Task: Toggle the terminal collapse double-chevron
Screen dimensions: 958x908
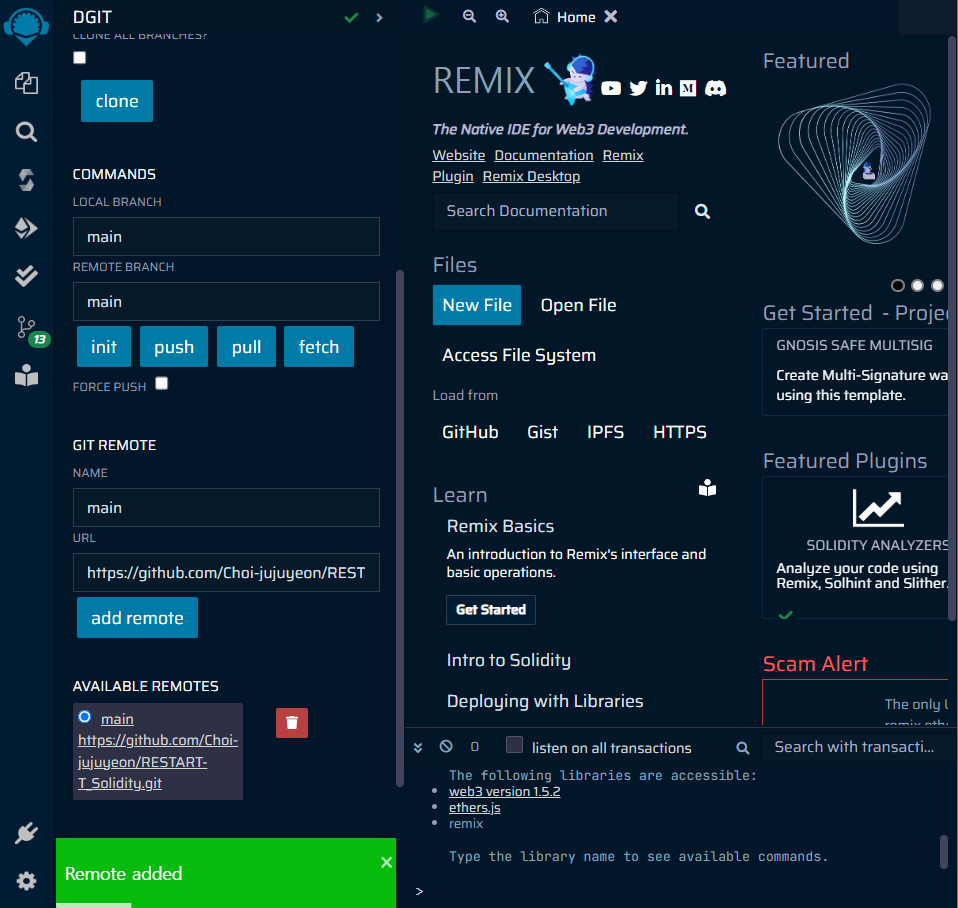Action: click(418, 747)
